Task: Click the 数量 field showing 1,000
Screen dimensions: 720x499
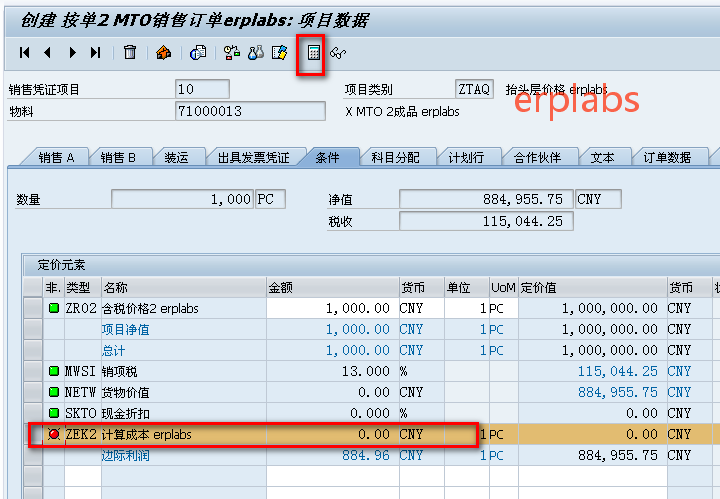Action: click(182, 199)
